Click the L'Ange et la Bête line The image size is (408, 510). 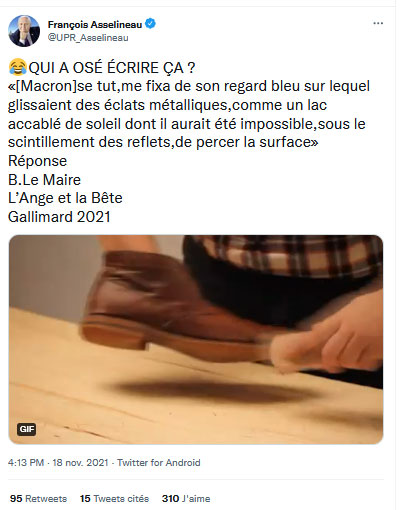[x=65, y=198]
